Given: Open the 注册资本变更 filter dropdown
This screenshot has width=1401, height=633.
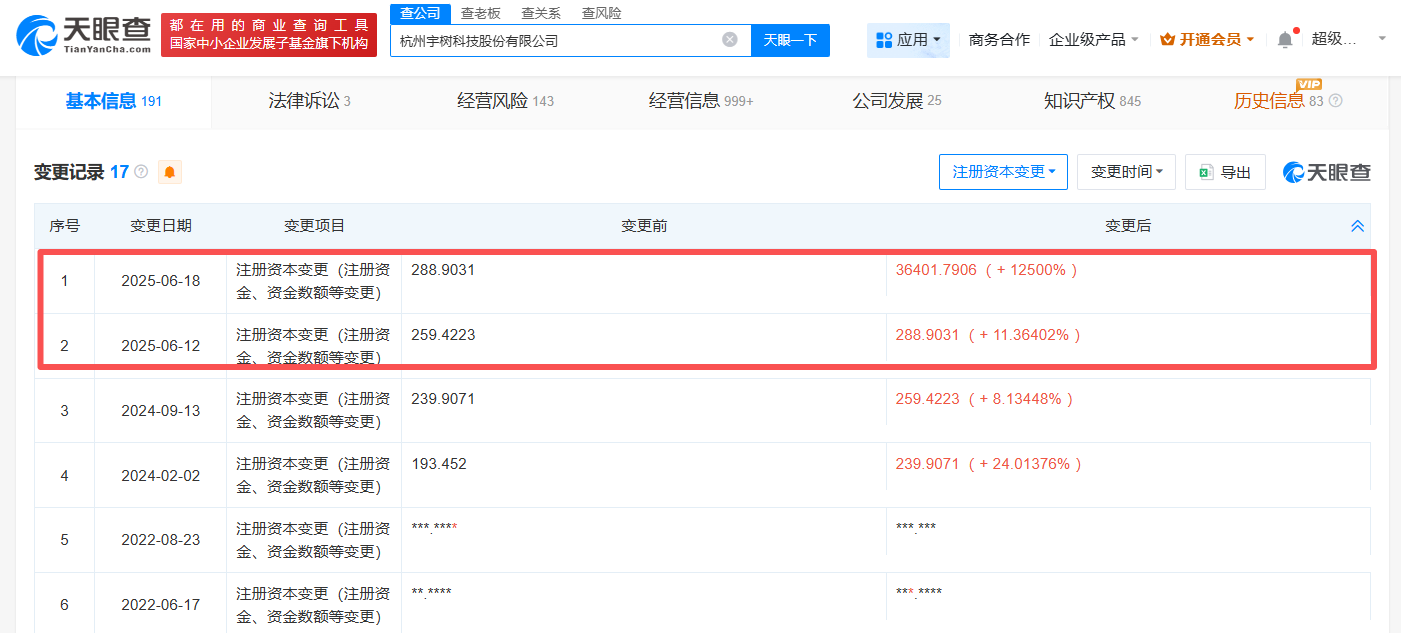Looking at the screenshot, I should pyautogui.click(x=1003, y=172).
